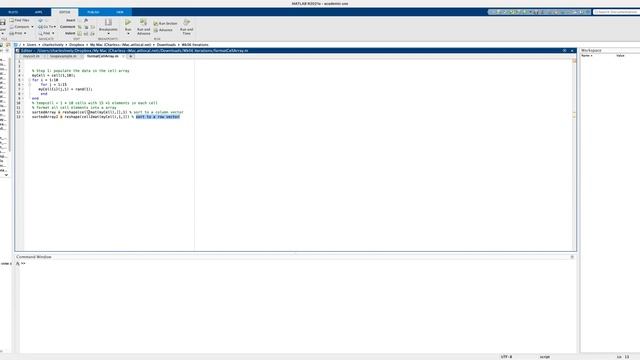This screenshot has width=640, height=360.
Task: Click the Run green play icon
Action: [x=128, y=22]
